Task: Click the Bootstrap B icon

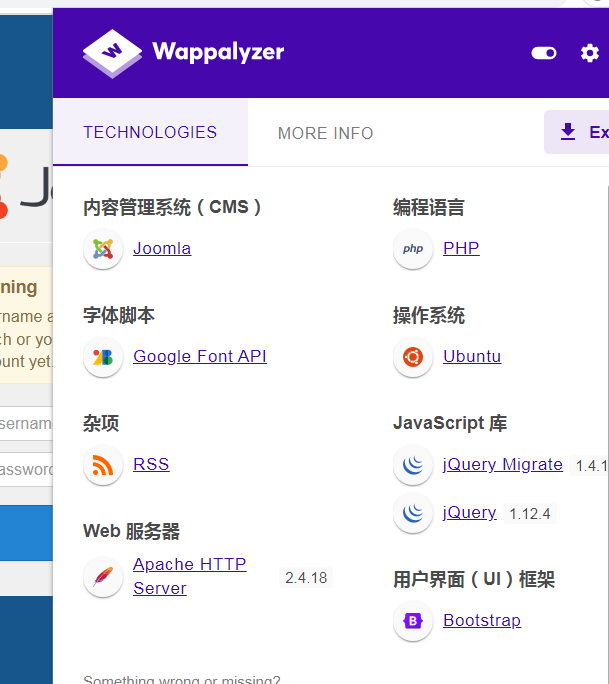Action: [413, 621]
